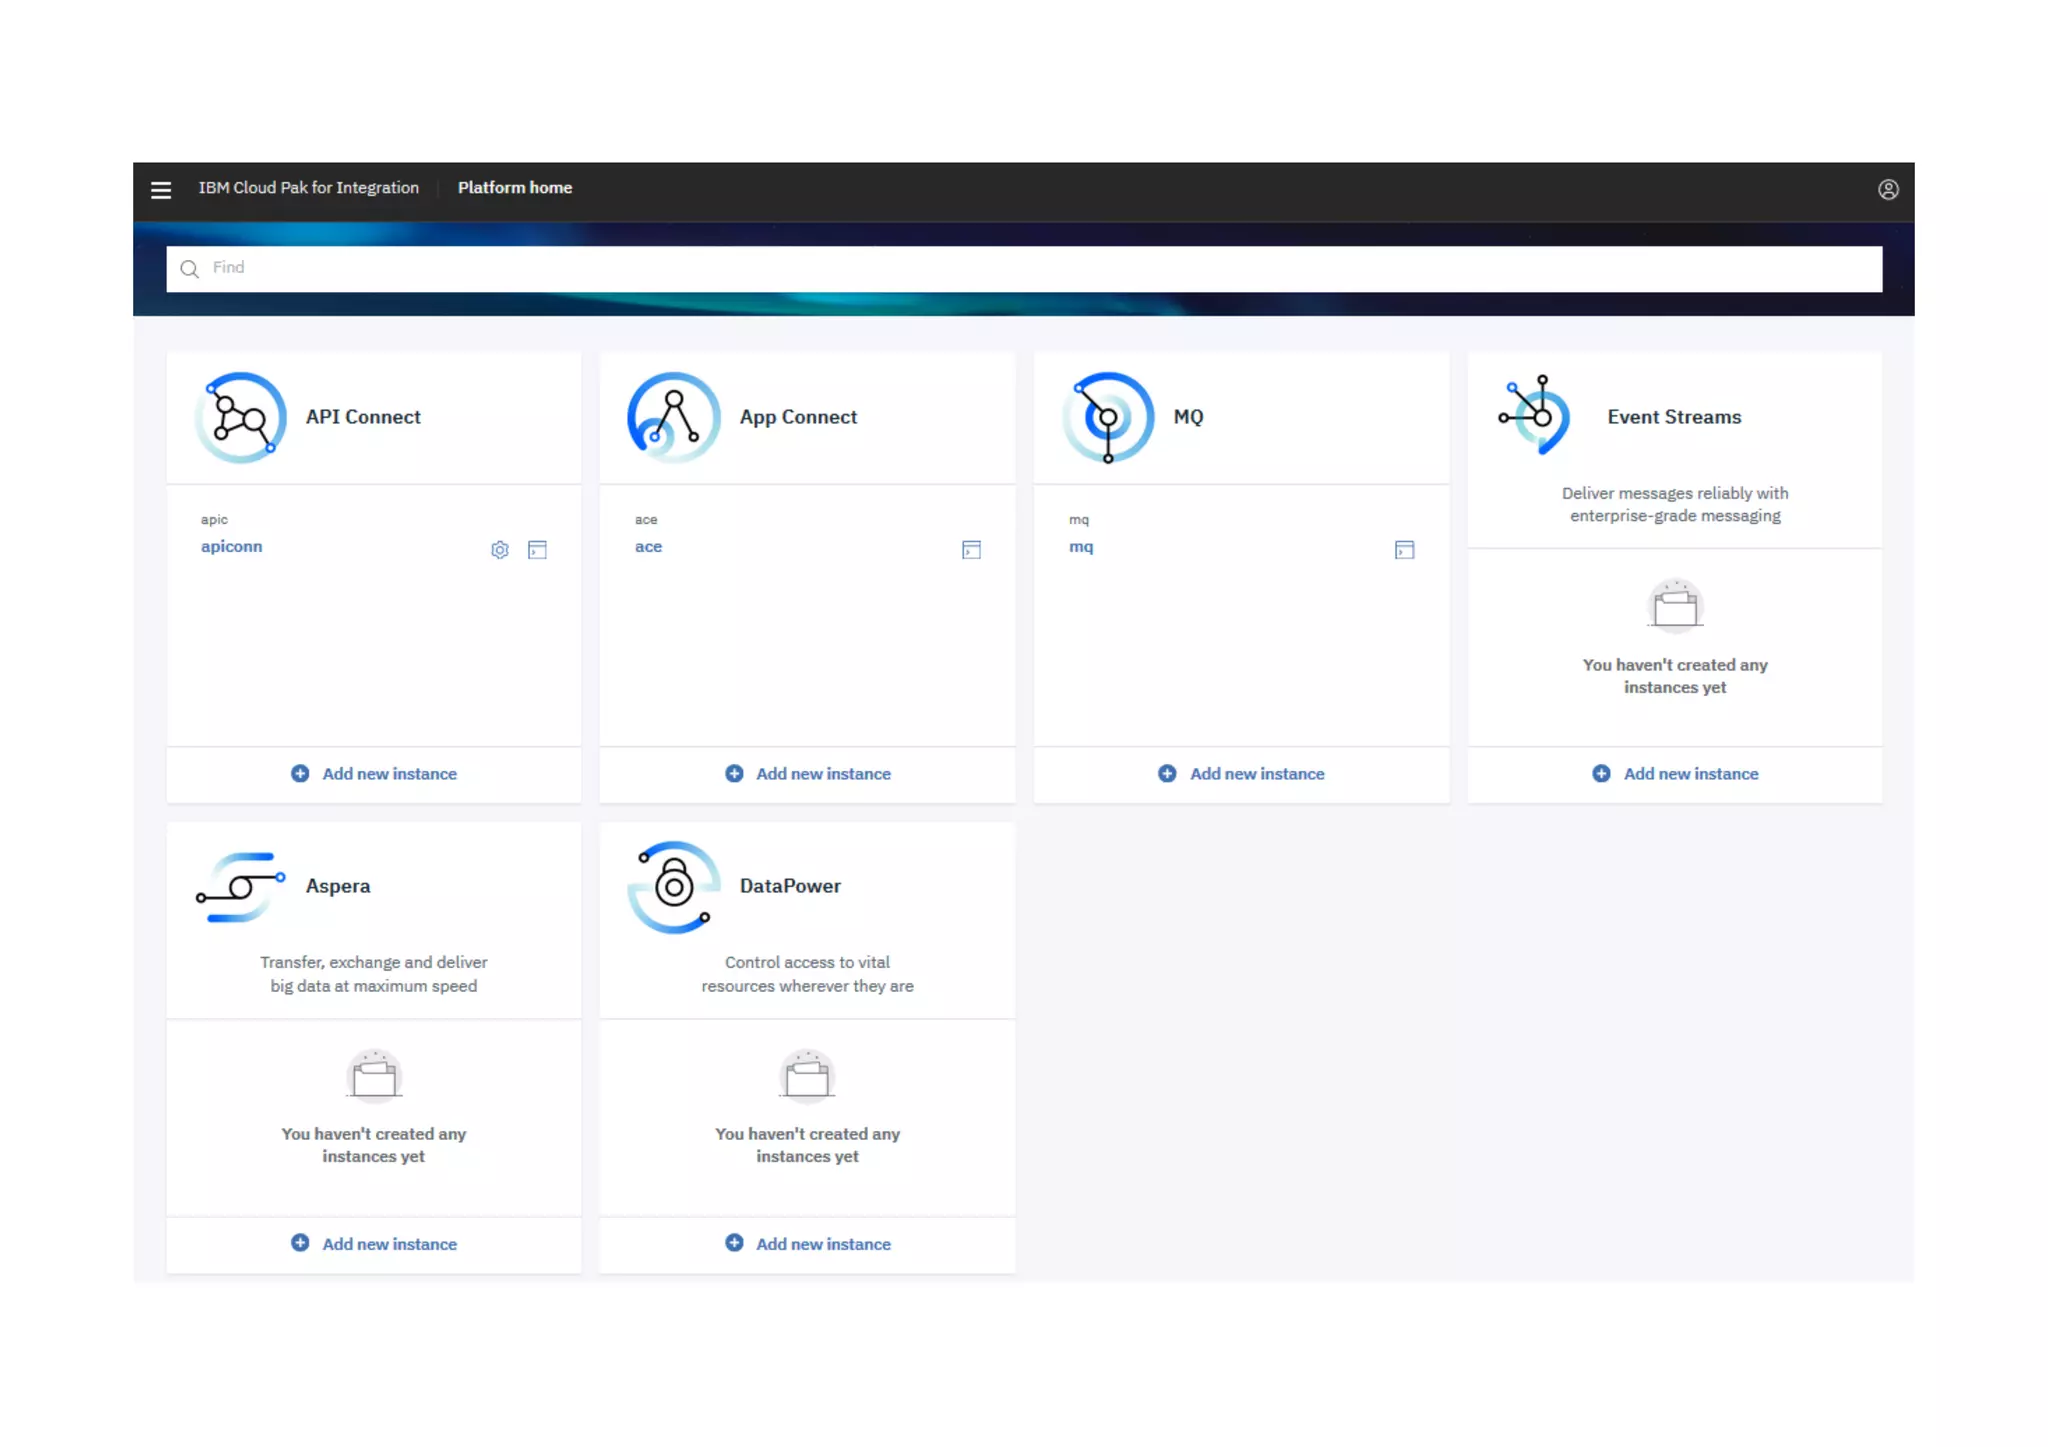Click IBM Cloud Pak for Integration title

(x=308, y=188)
